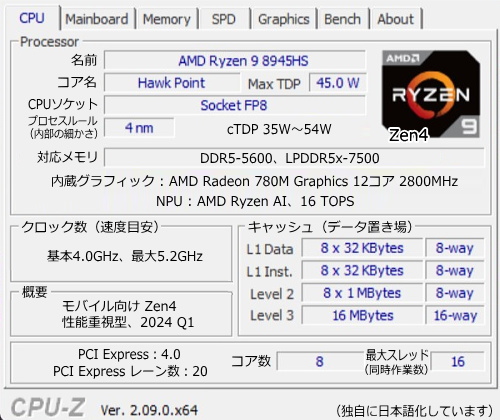Click the DDR5-5600、LPDDR5x-7500 memory field
The width and height of the screenshot is (500, 420).
pyautogui.click(x=294, y=158)
